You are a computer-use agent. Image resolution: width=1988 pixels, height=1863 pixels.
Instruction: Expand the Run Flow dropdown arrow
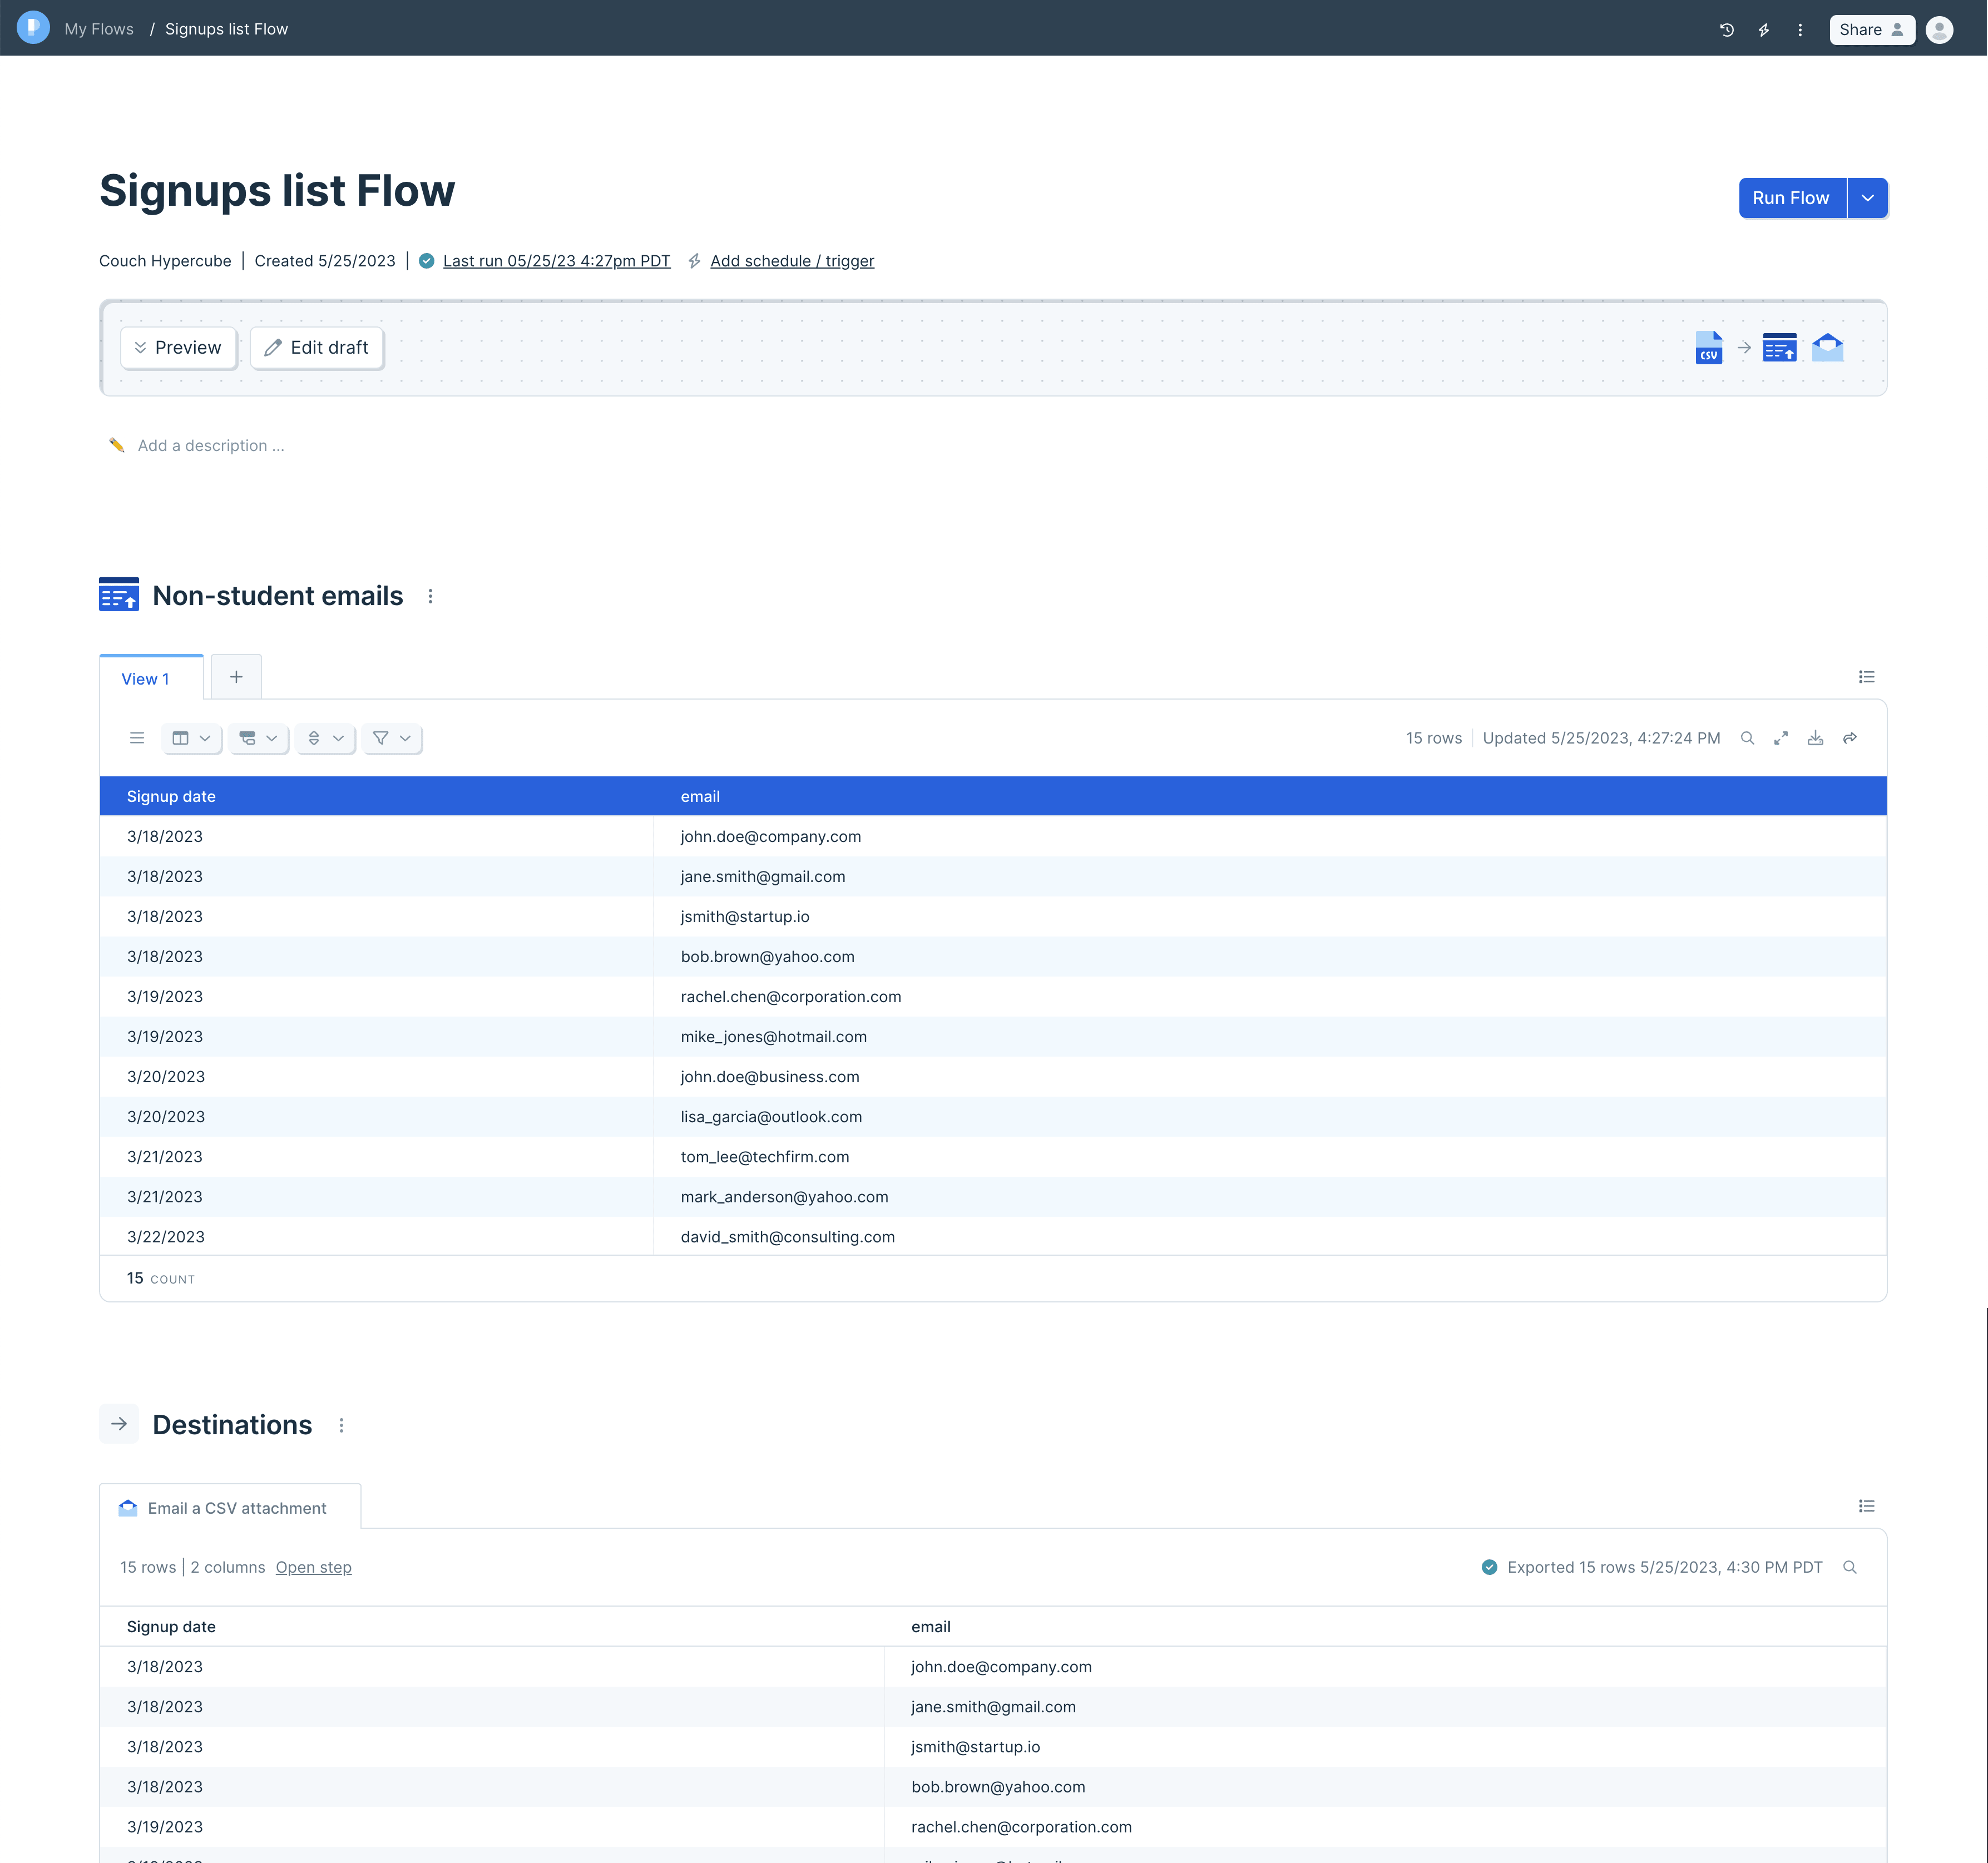[1867, 198]
